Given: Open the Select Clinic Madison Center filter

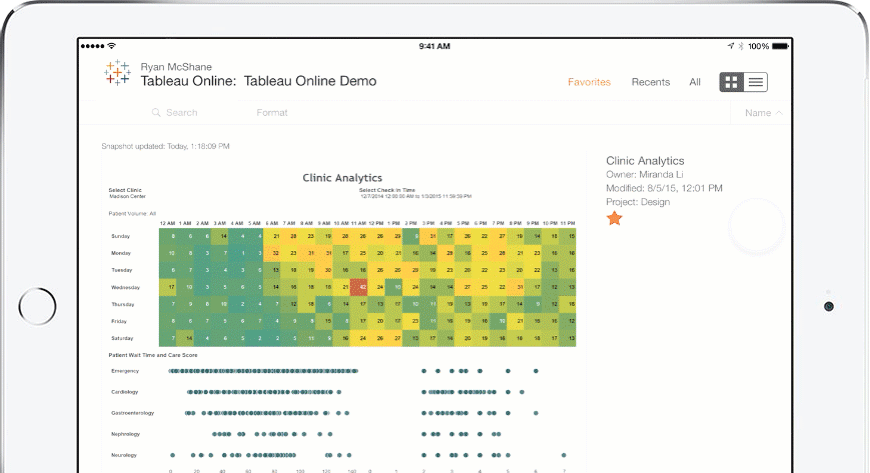Looking at the screenshot, I should [125, 193].
